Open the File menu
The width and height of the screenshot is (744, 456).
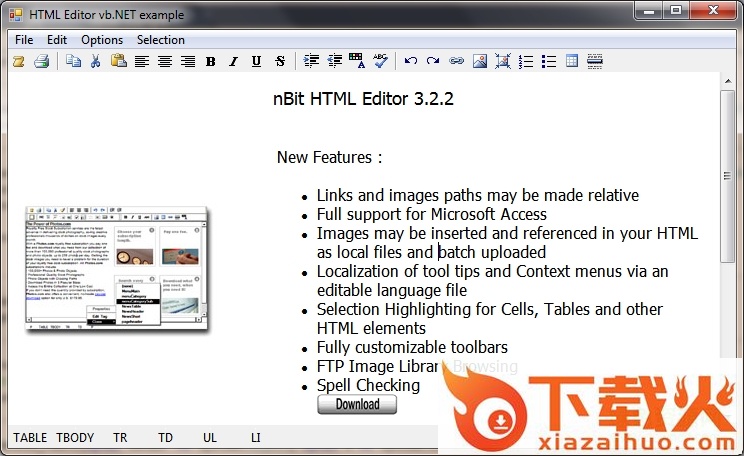(x=24, y=40)
